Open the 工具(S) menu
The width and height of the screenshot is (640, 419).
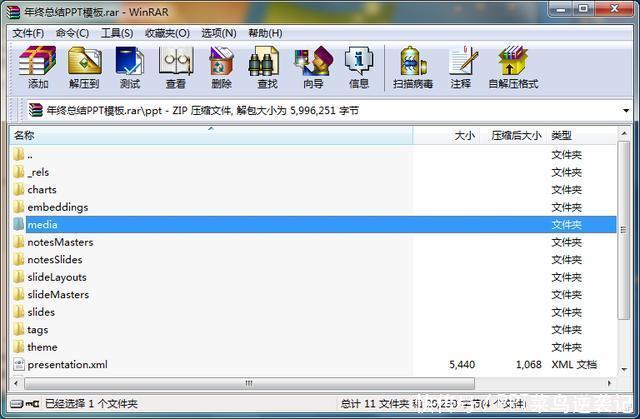tap(117, 33)
